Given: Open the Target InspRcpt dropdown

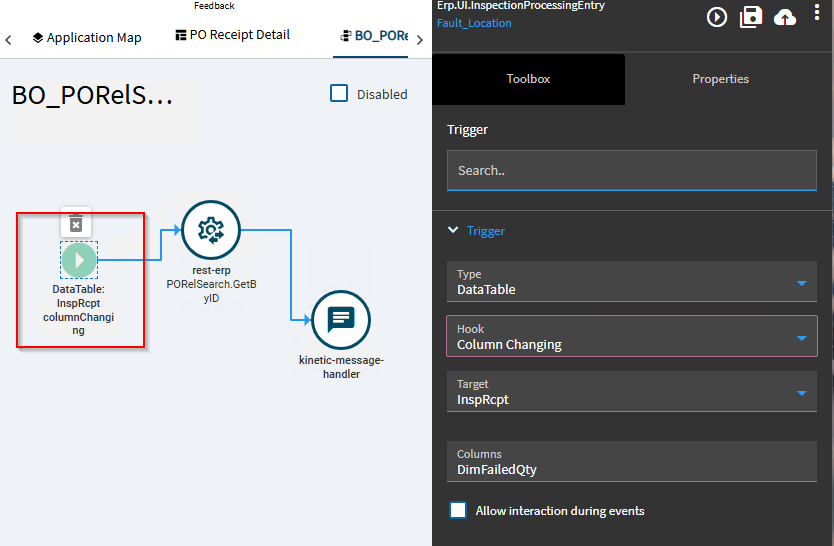Looking at the screenshot, I should 631,391.
